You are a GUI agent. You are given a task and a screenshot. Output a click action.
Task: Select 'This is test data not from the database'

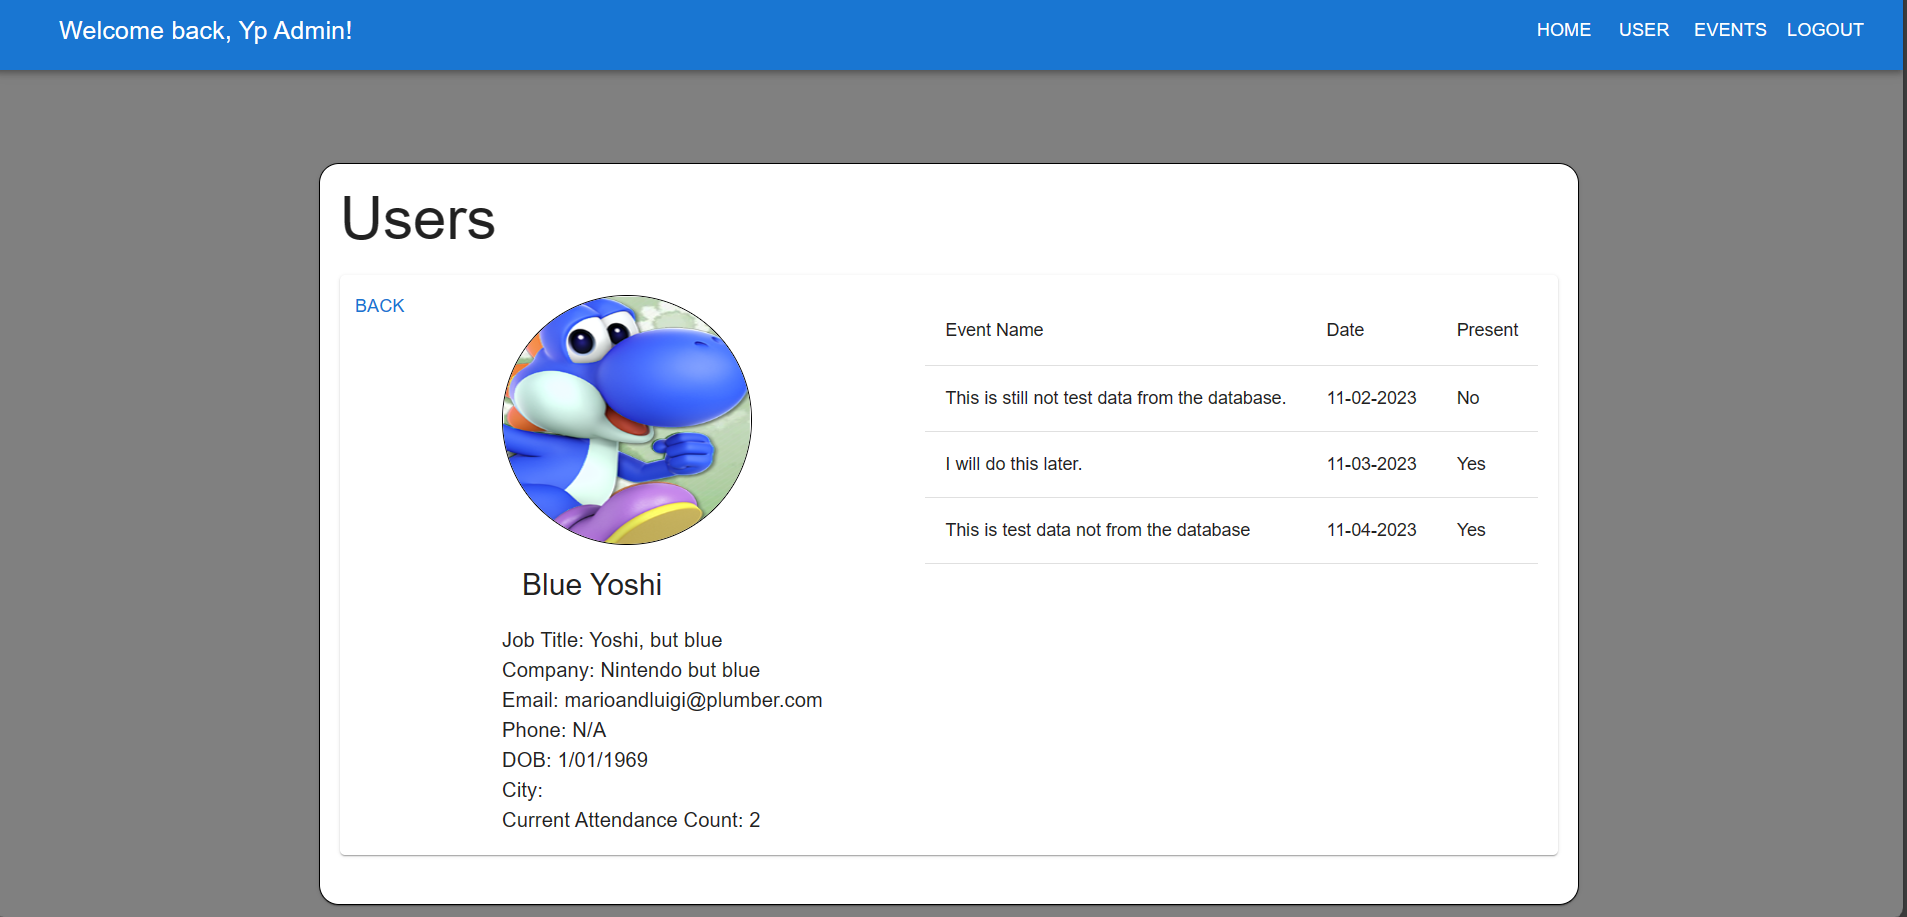coord(1098,530)
